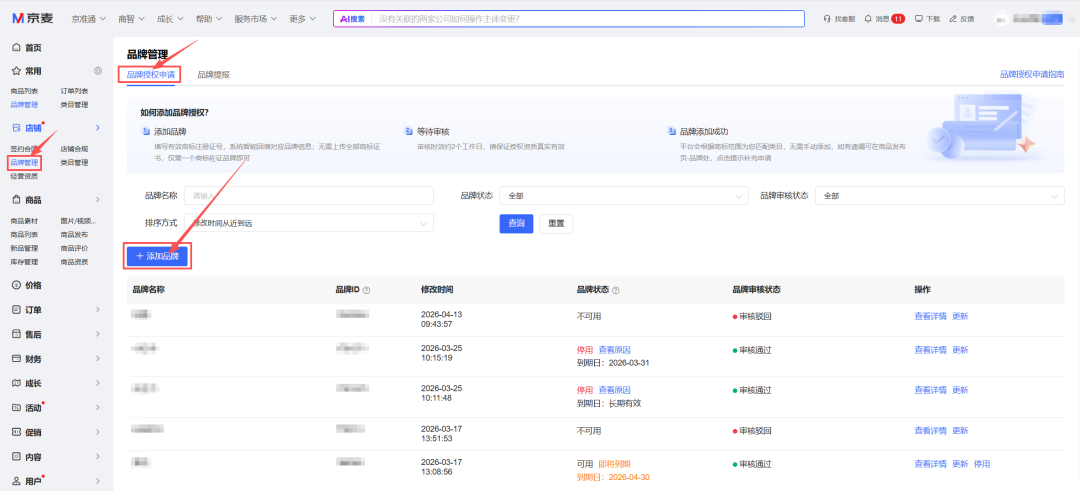Click the 订单 icon in the sidebar
This screenshot has width=1080, height=491.
click(x=17, y=310)
